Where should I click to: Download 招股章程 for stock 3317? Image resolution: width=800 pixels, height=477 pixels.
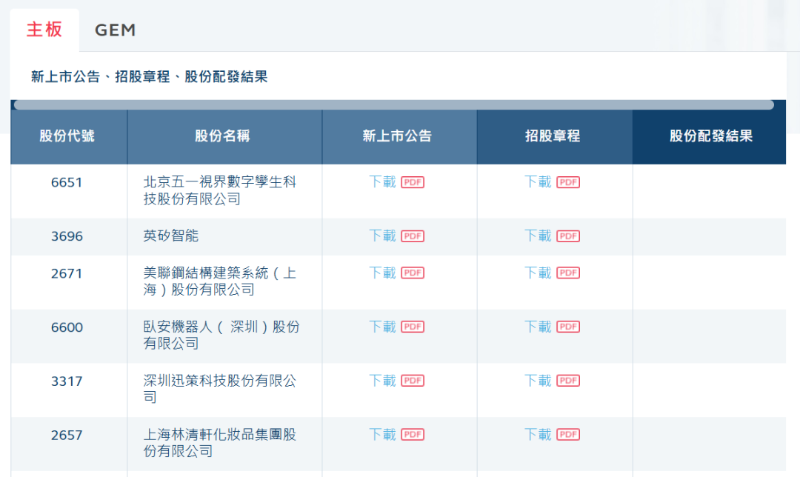point(538,381)
